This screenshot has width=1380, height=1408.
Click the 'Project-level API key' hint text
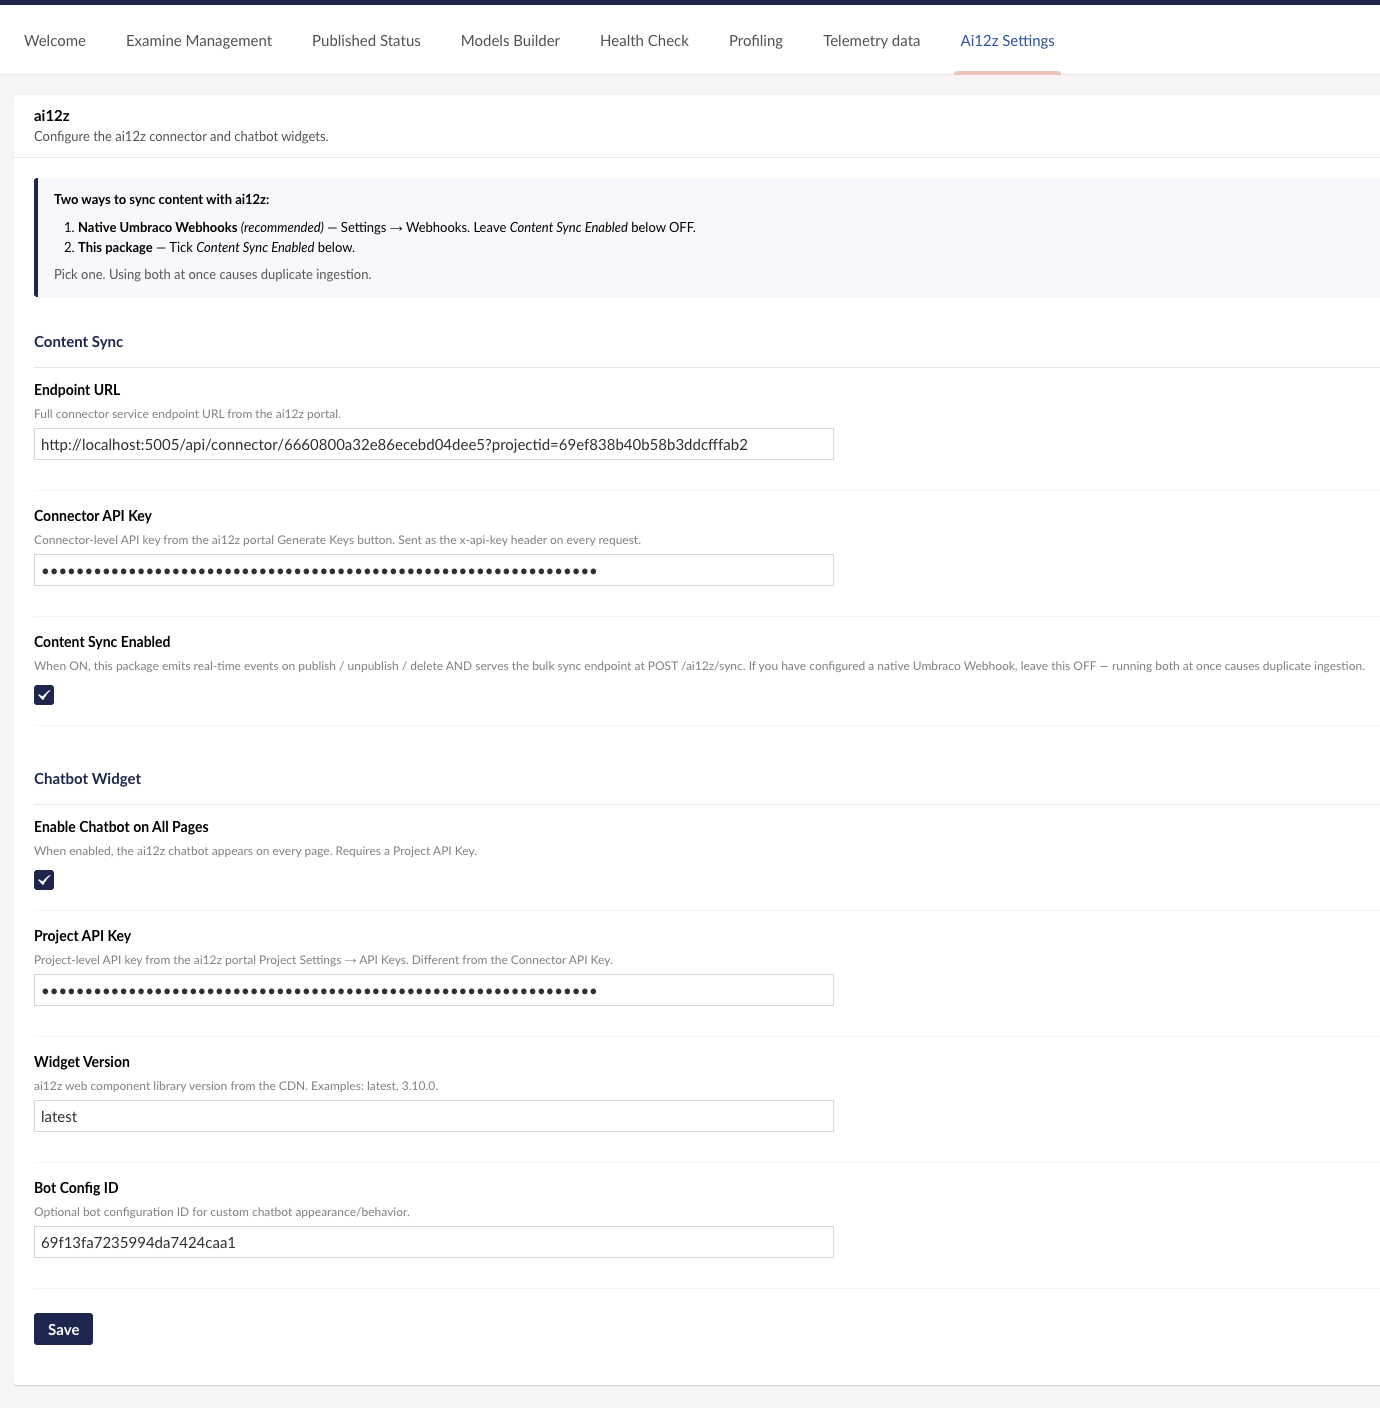click(x=323, y=960)
